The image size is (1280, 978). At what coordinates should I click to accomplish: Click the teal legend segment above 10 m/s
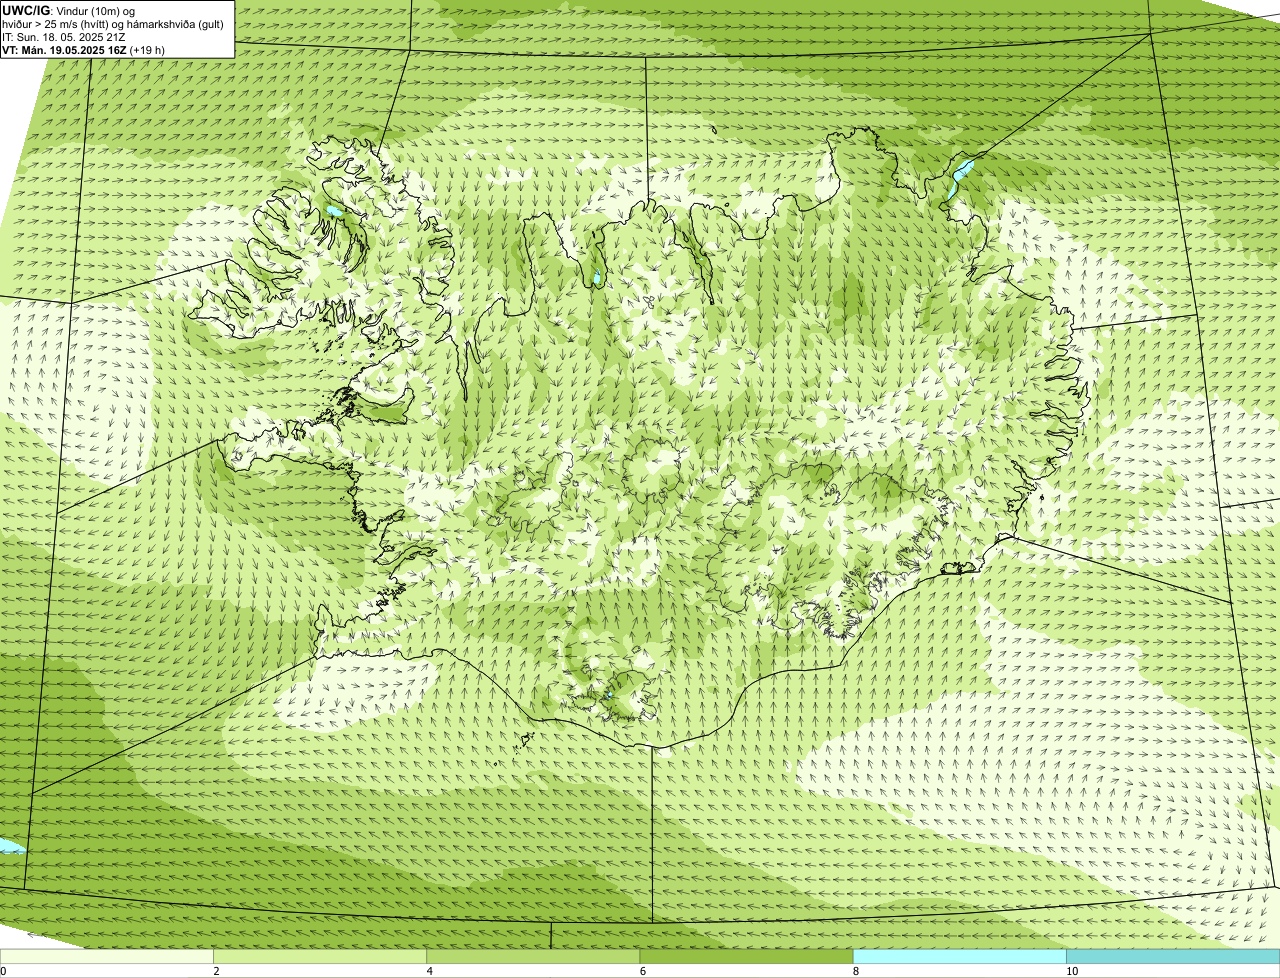click(x=1173, y=956)
